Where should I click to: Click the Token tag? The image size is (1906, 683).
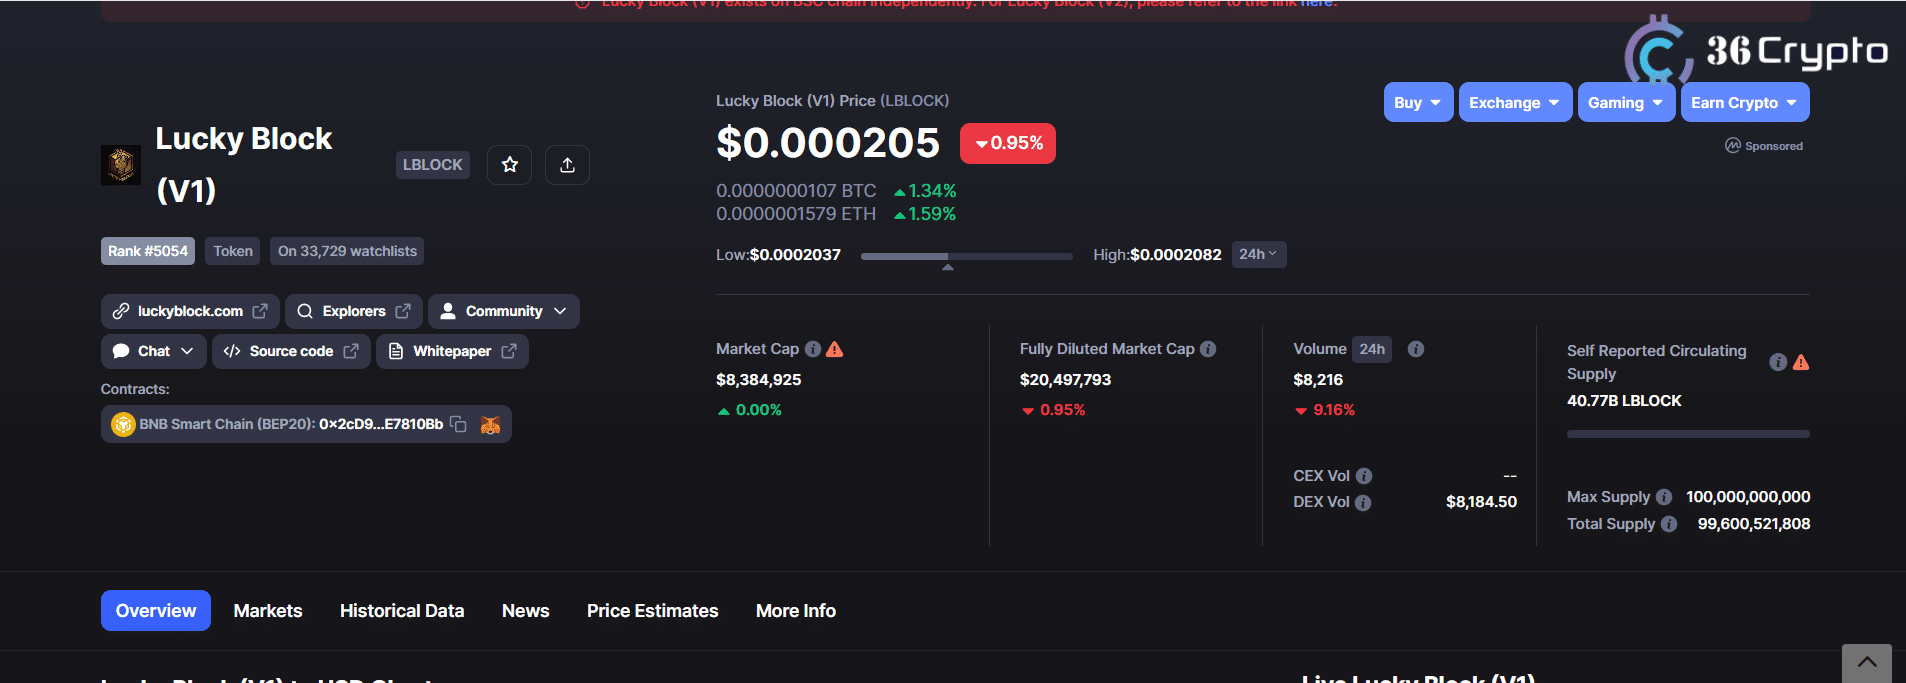[233, 251]
